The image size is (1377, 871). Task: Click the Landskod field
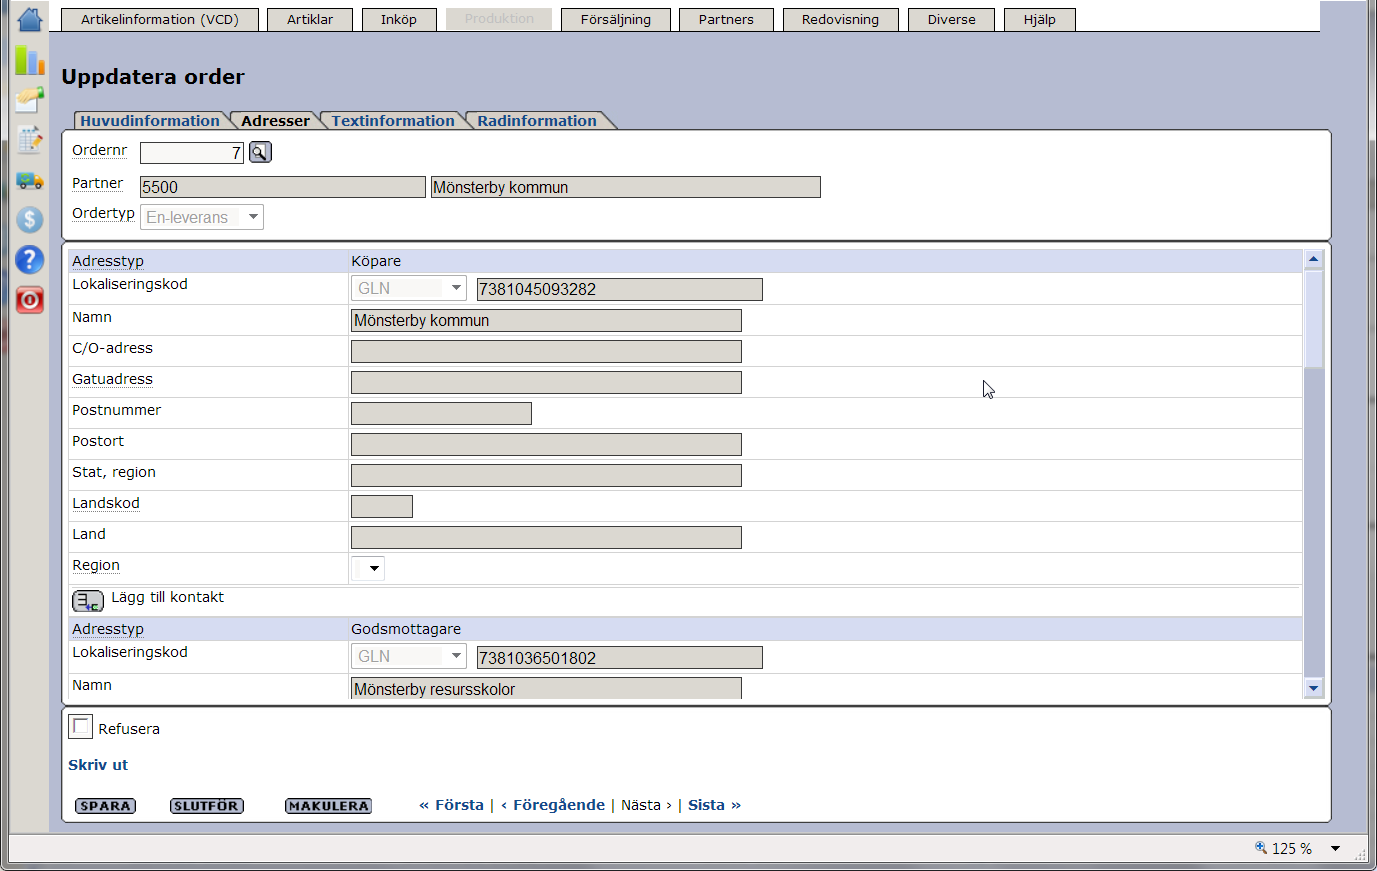coord(382,506)
